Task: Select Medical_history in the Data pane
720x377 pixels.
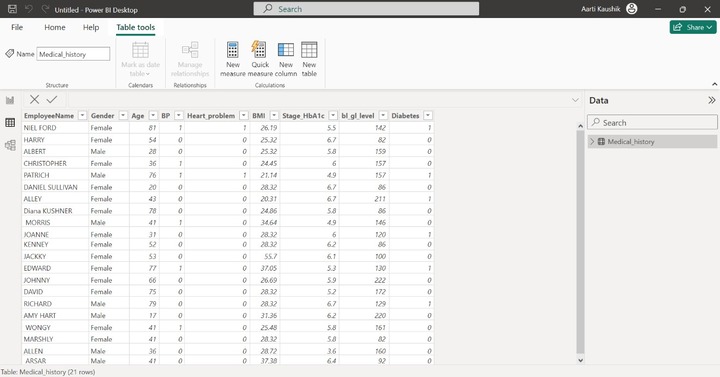Action: pos(652,141)
